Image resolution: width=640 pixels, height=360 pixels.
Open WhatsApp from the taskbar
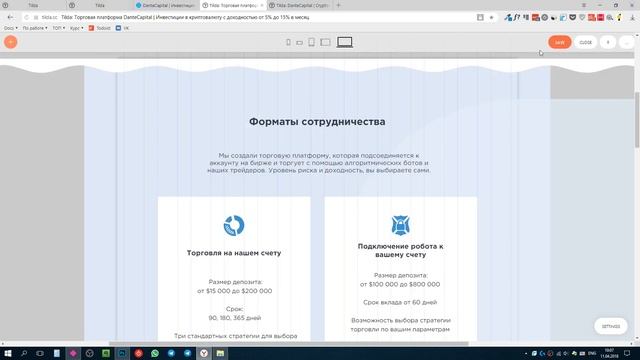pos(155,353)
